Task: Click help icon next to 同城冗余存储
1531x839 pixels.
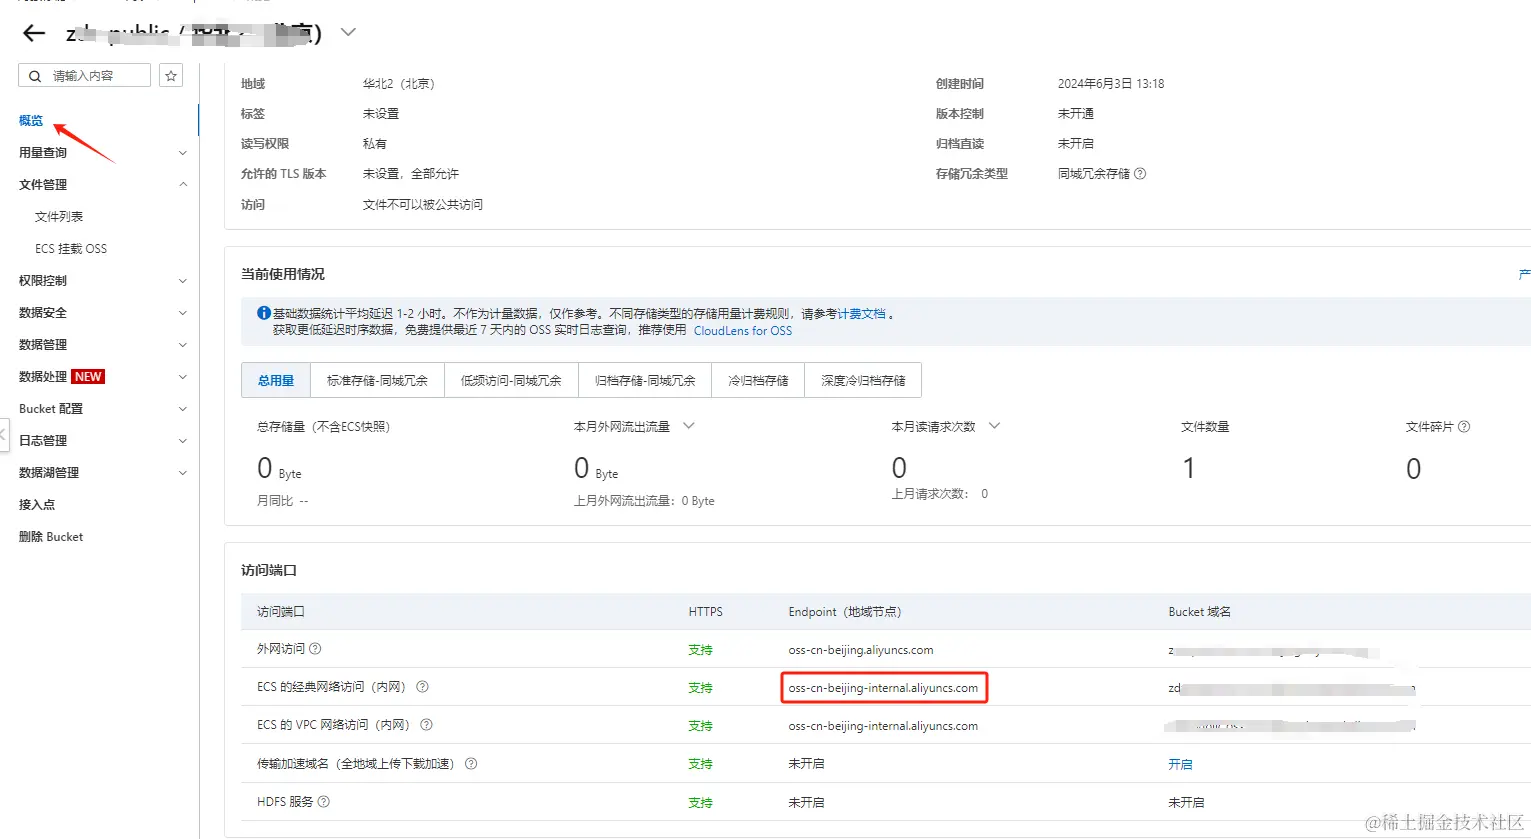Action: click(1140, 174)
